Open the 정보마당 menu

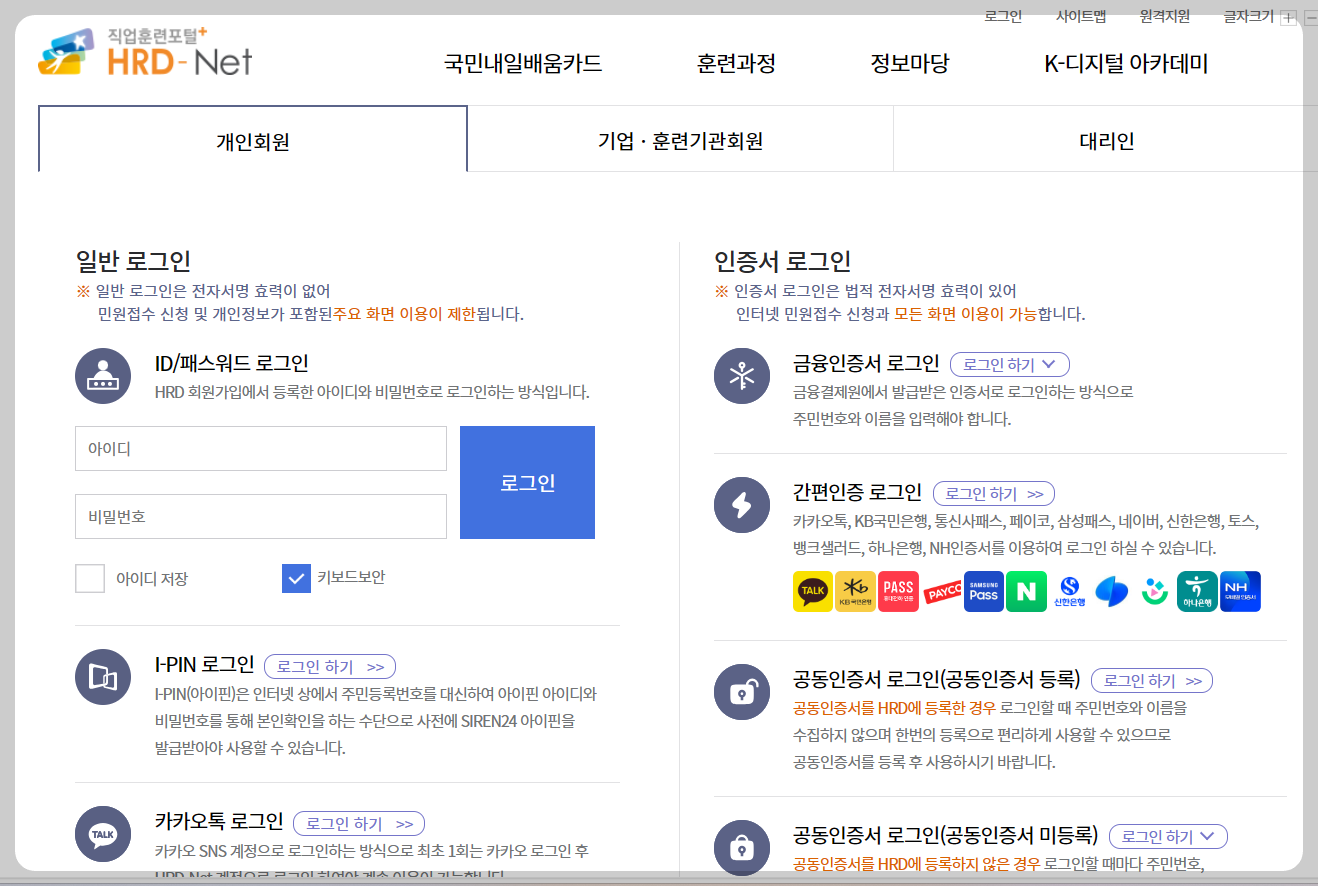[909, 64]
